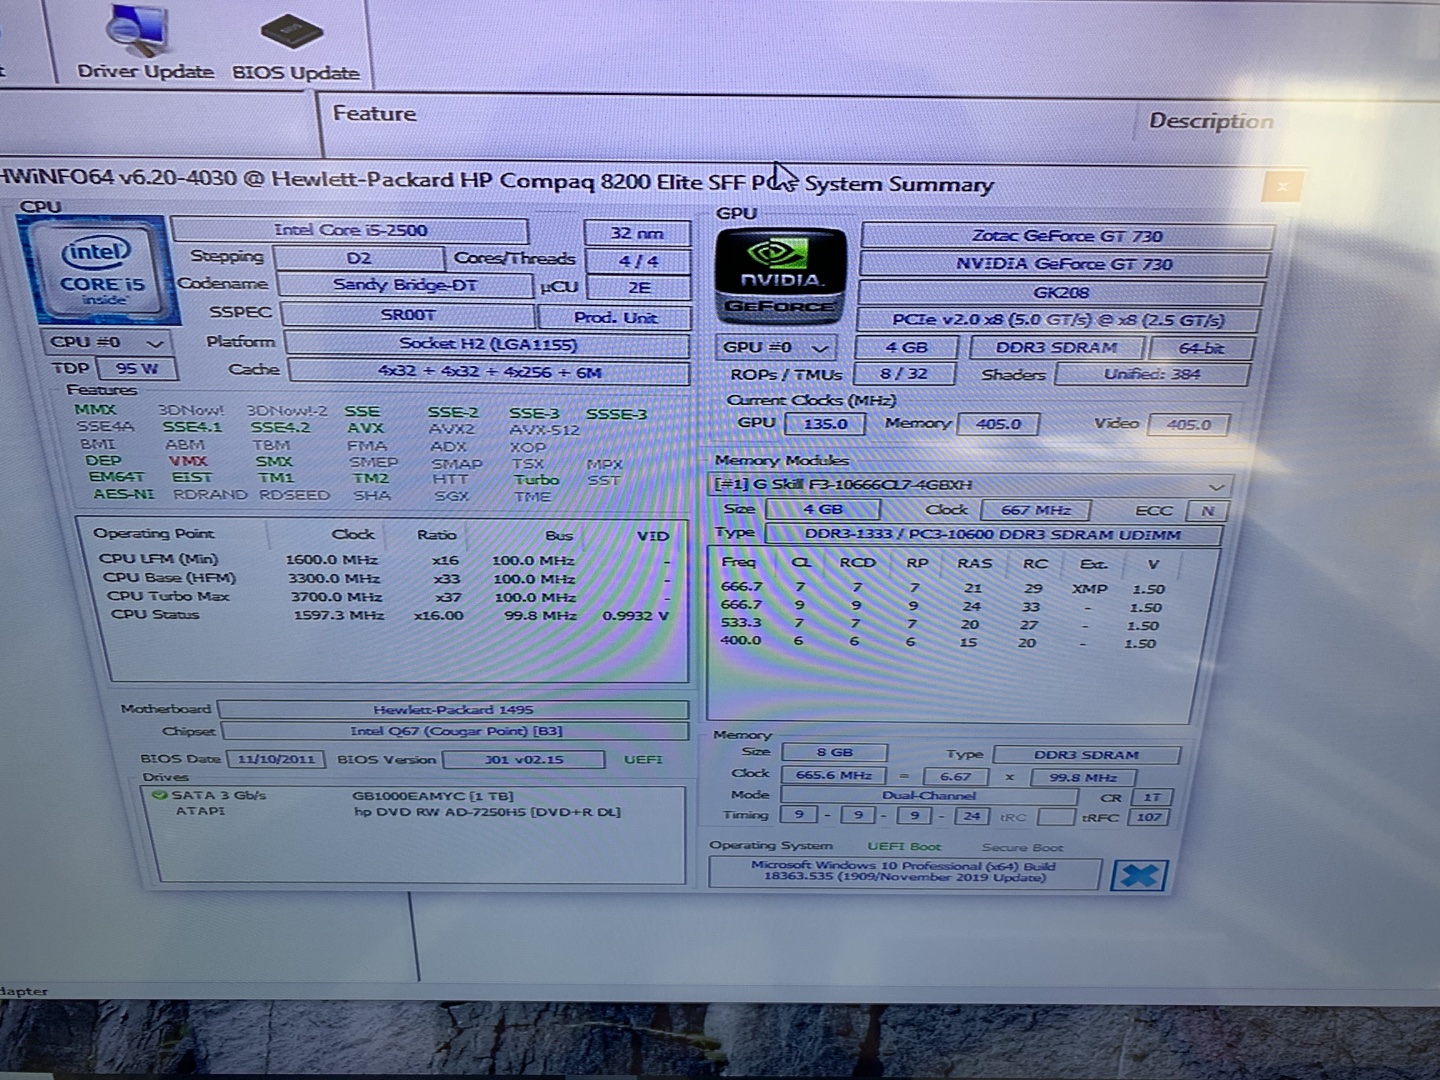Click the 533.3 frequency row in timing table

click(x=940, y=625)
